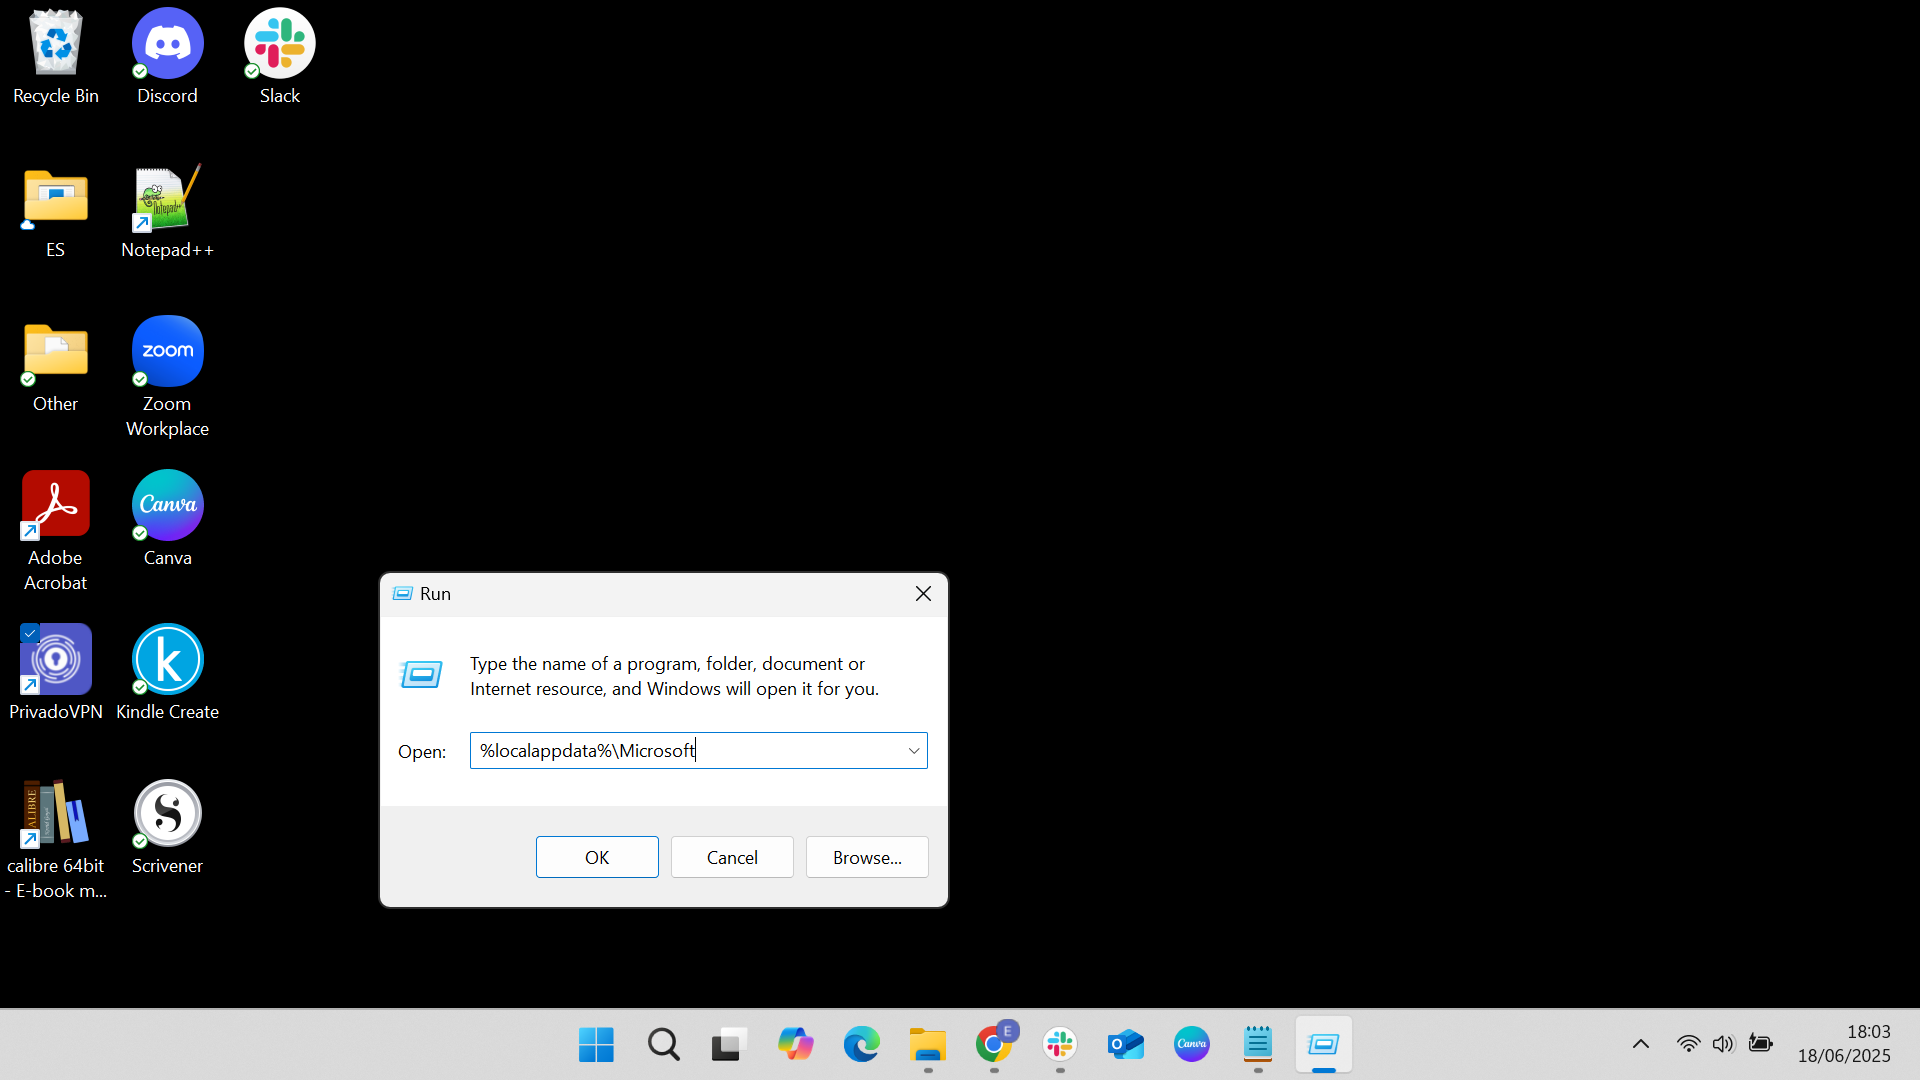This screenshot has height=1080, width=1920.
Task: Launch Copilot from the taskbar
Action: (x=795, y=1045)
